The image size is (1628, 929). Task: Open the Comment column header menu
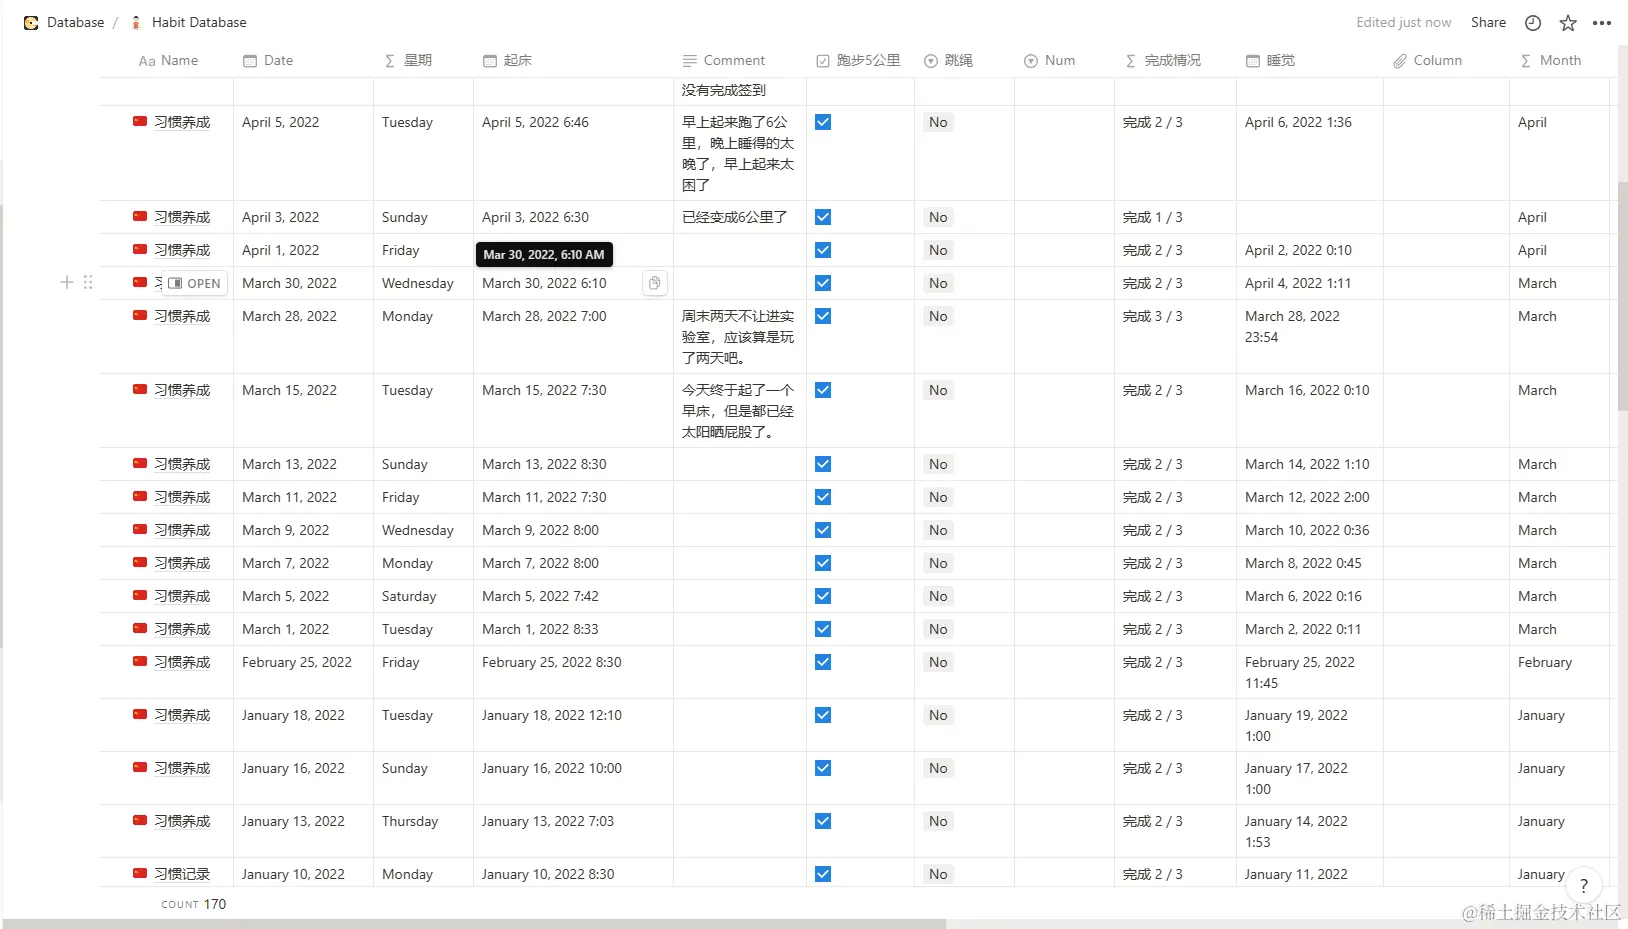click(x=724, y=61)
